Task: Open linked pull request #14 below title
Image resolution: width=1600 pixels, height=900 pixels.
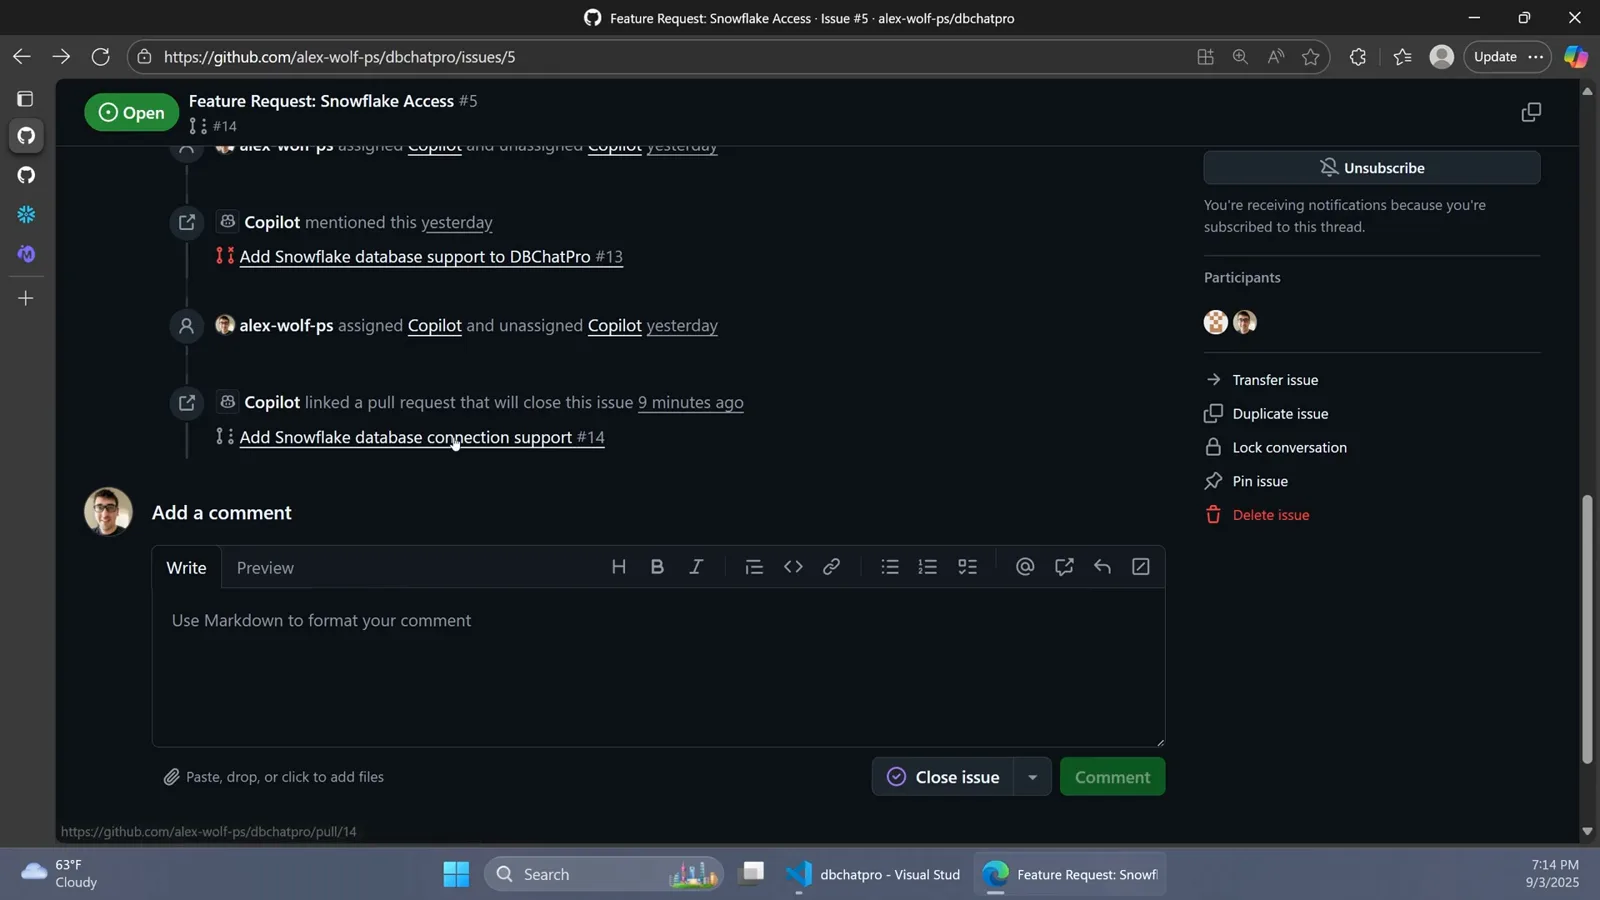Action: pos(213,126)
